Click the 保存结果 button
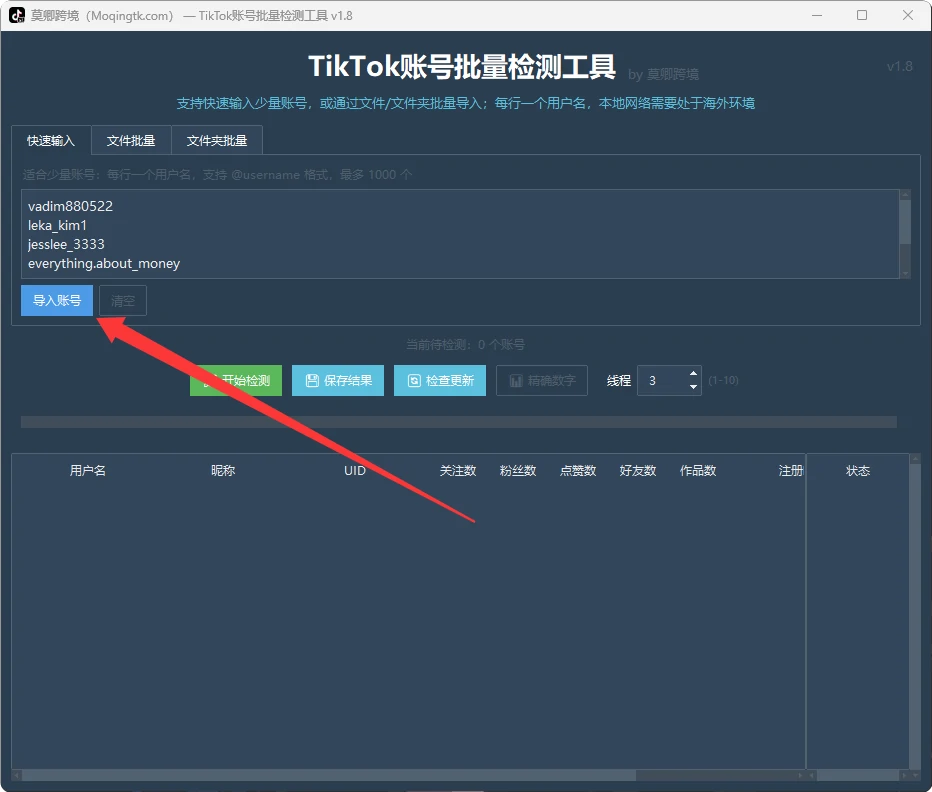 tap(338, 381)
